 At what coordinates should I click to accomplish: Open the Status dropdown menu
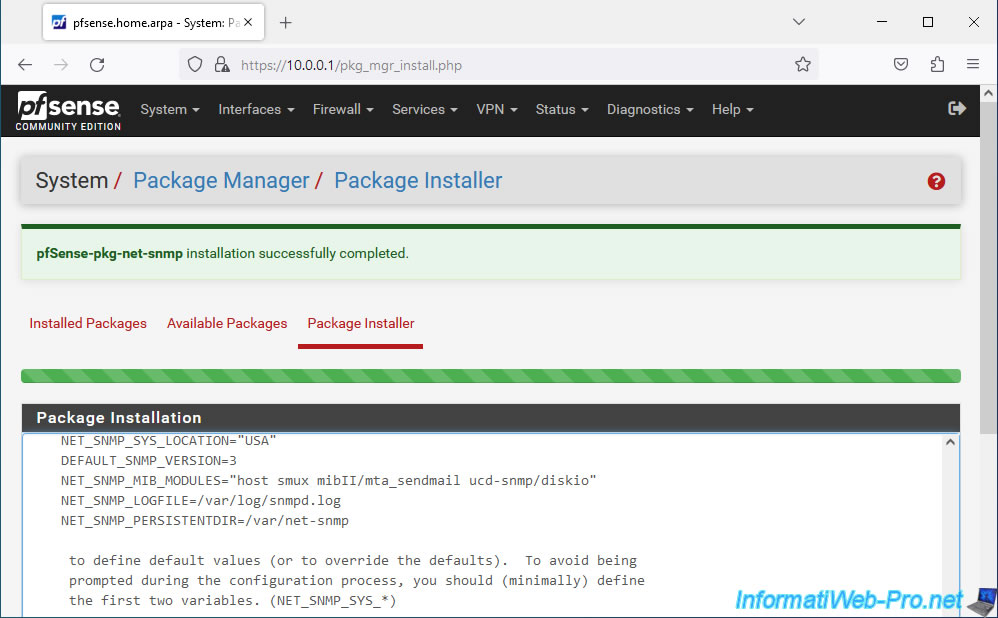click(x=562, y=109)
